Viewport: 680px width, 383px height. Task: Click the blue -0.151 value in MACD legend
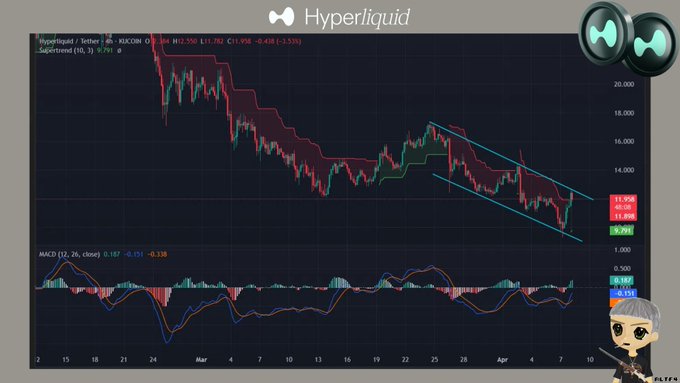[134, 254]
